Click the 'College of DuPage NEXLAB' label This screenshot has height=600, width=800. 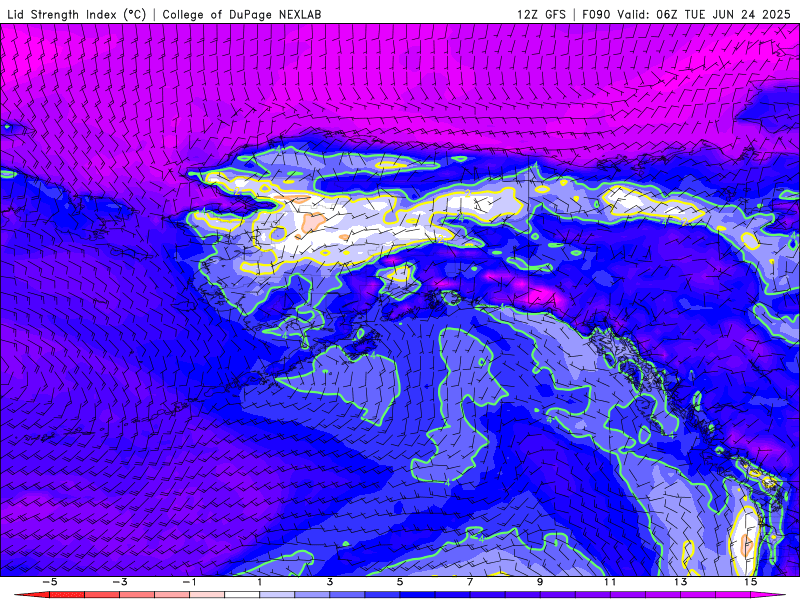coord(242,14)
